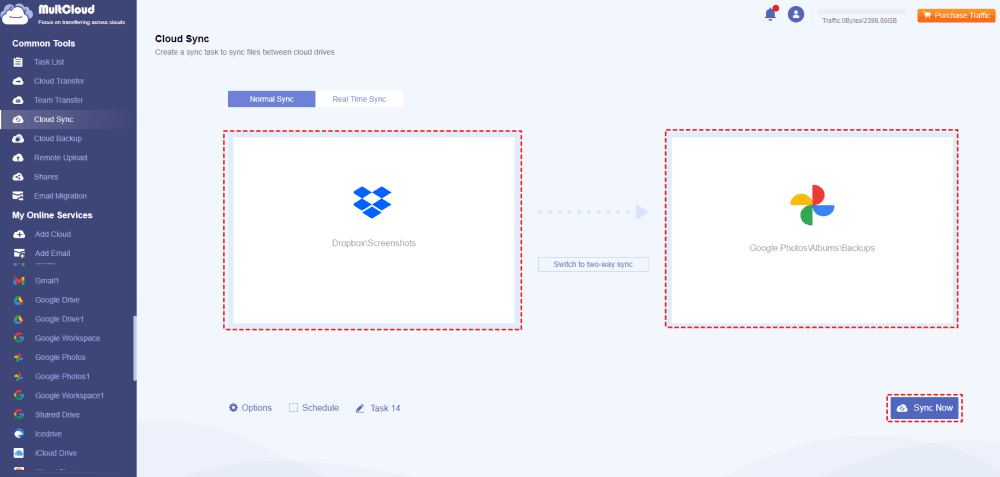The height and width of the screenshot is (477, 1000).
Task: Select the Google Photos\Albums\Backups target box
Action: (812, 231)
